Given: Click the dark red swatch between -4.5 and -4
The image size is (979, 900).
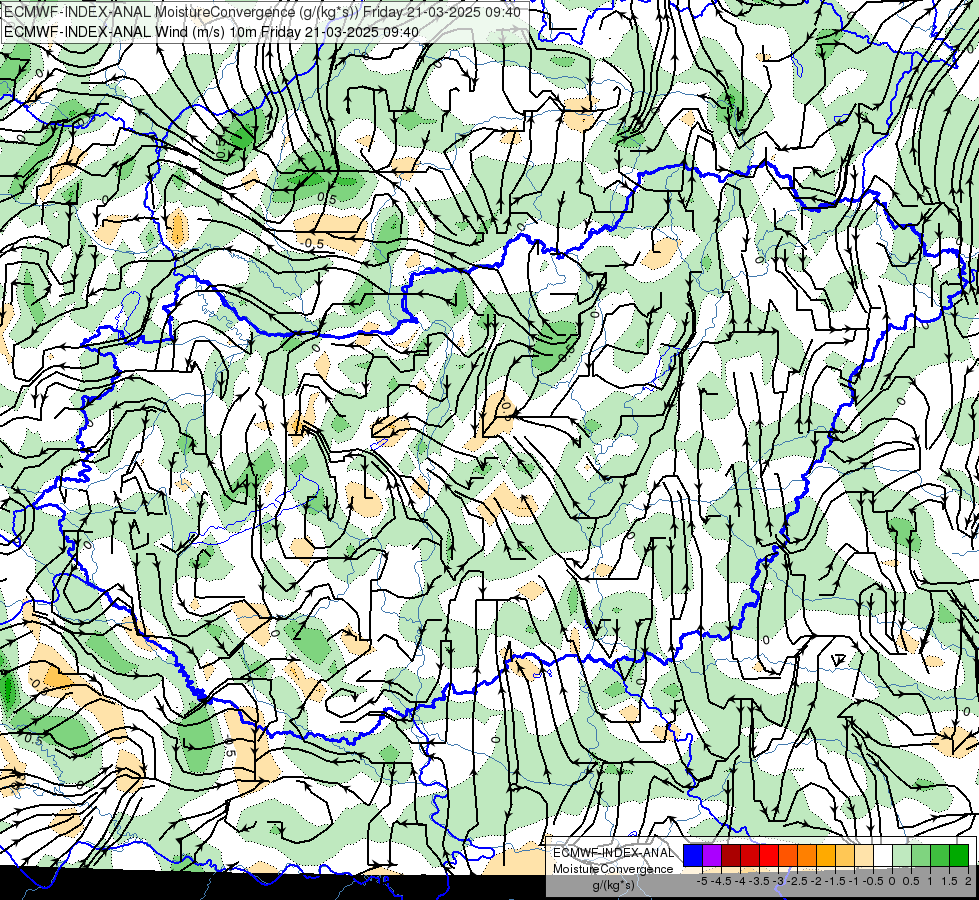Looking at the screenshot, I should click(731, 856).
